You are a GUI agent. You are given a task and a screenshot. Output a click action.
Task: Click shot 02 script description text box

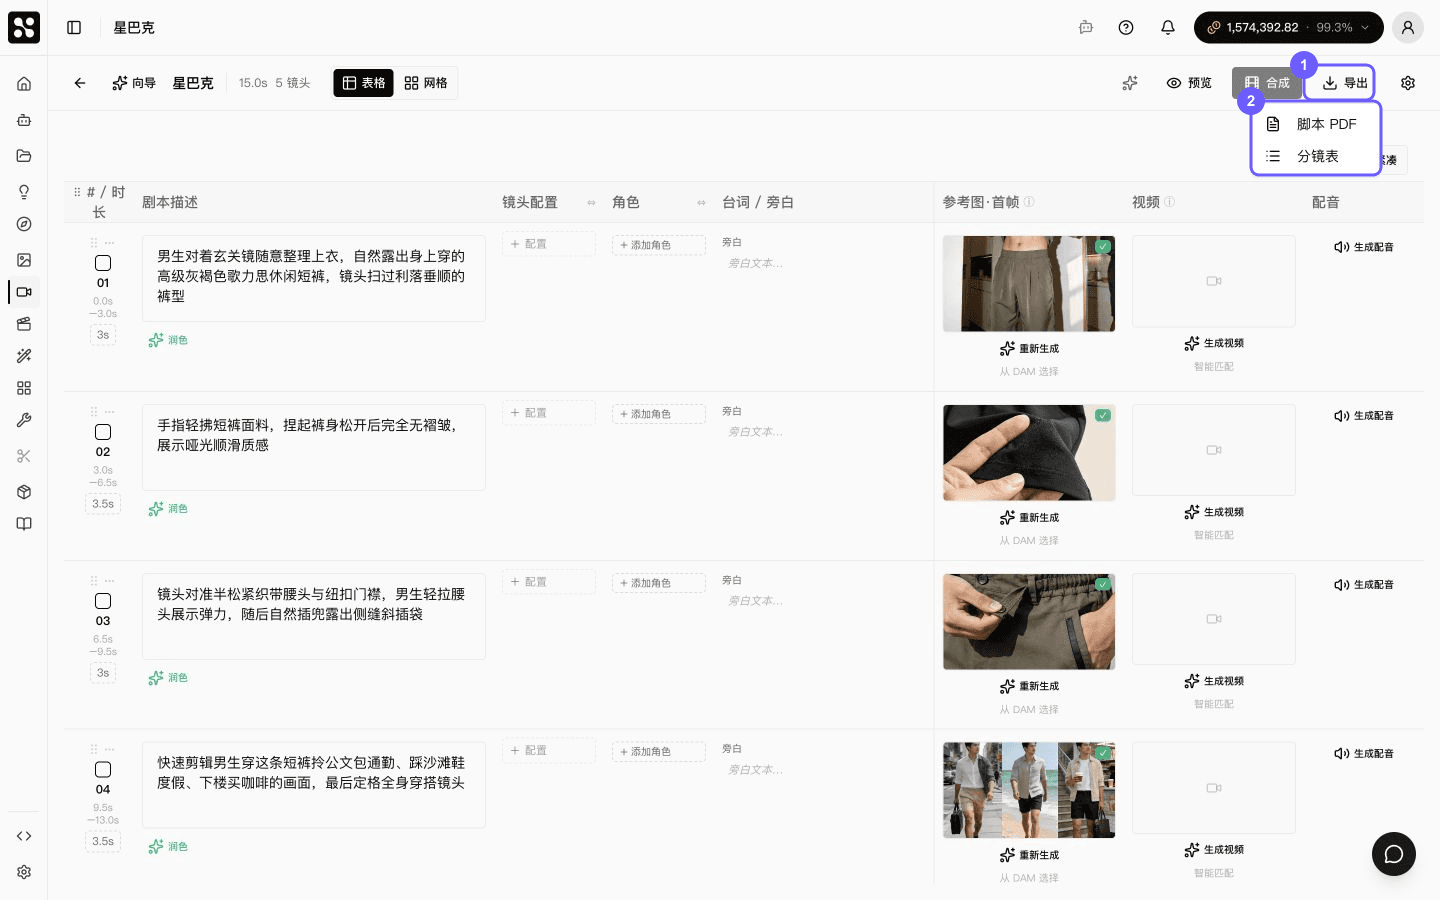coord(314,447)
